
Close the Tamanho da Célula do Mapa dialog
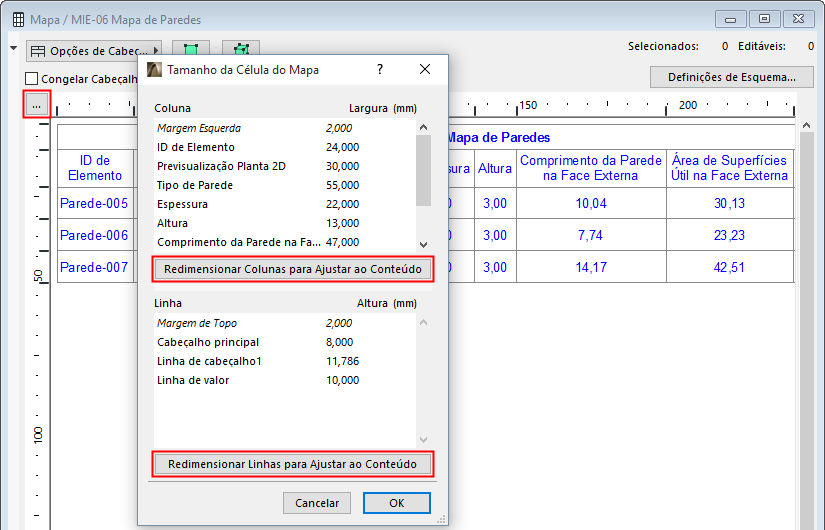[x=425, y=69]
